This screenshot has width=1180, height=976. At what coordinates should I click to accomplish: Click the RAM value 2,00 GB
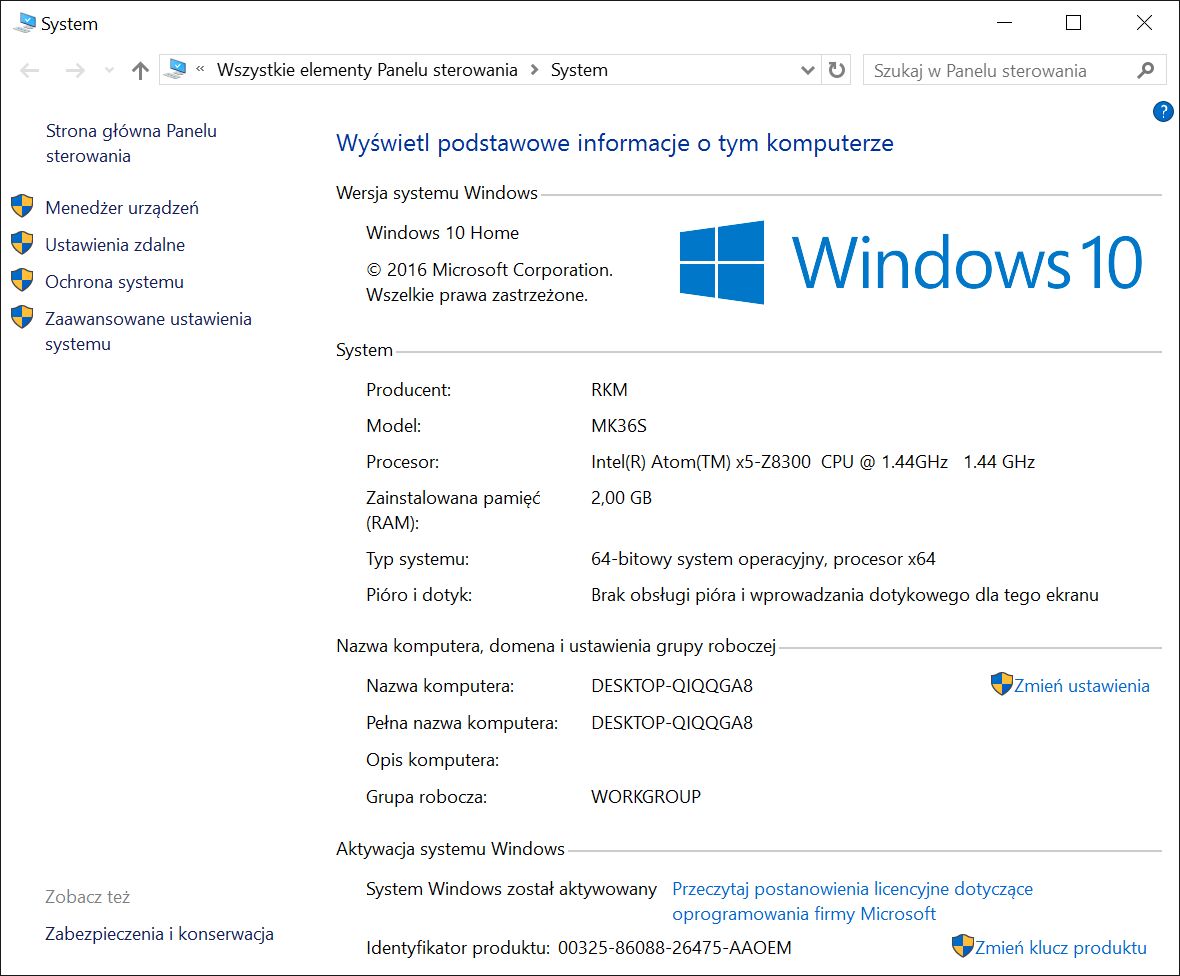click(621, 497)
